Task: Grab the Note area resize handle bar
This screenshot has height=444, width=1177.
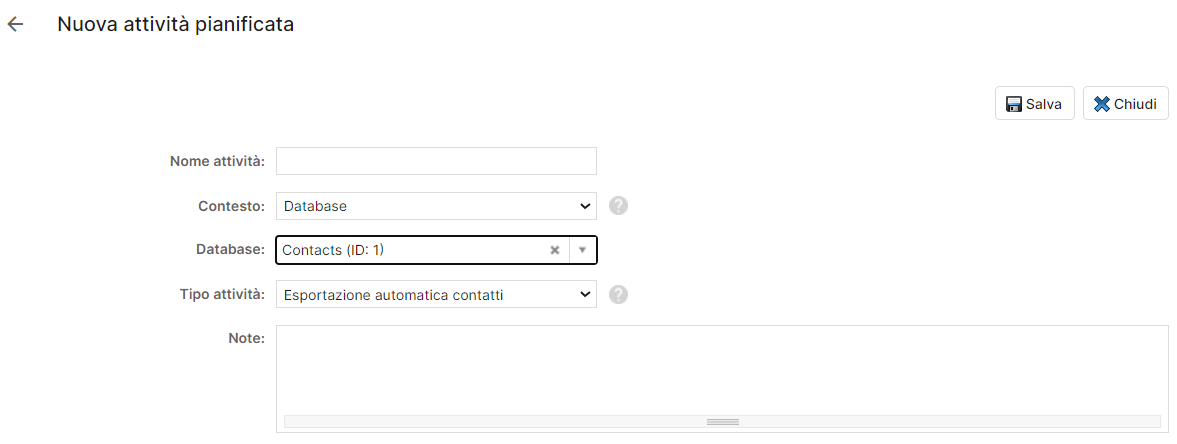Action: click(x=722, y=421)
